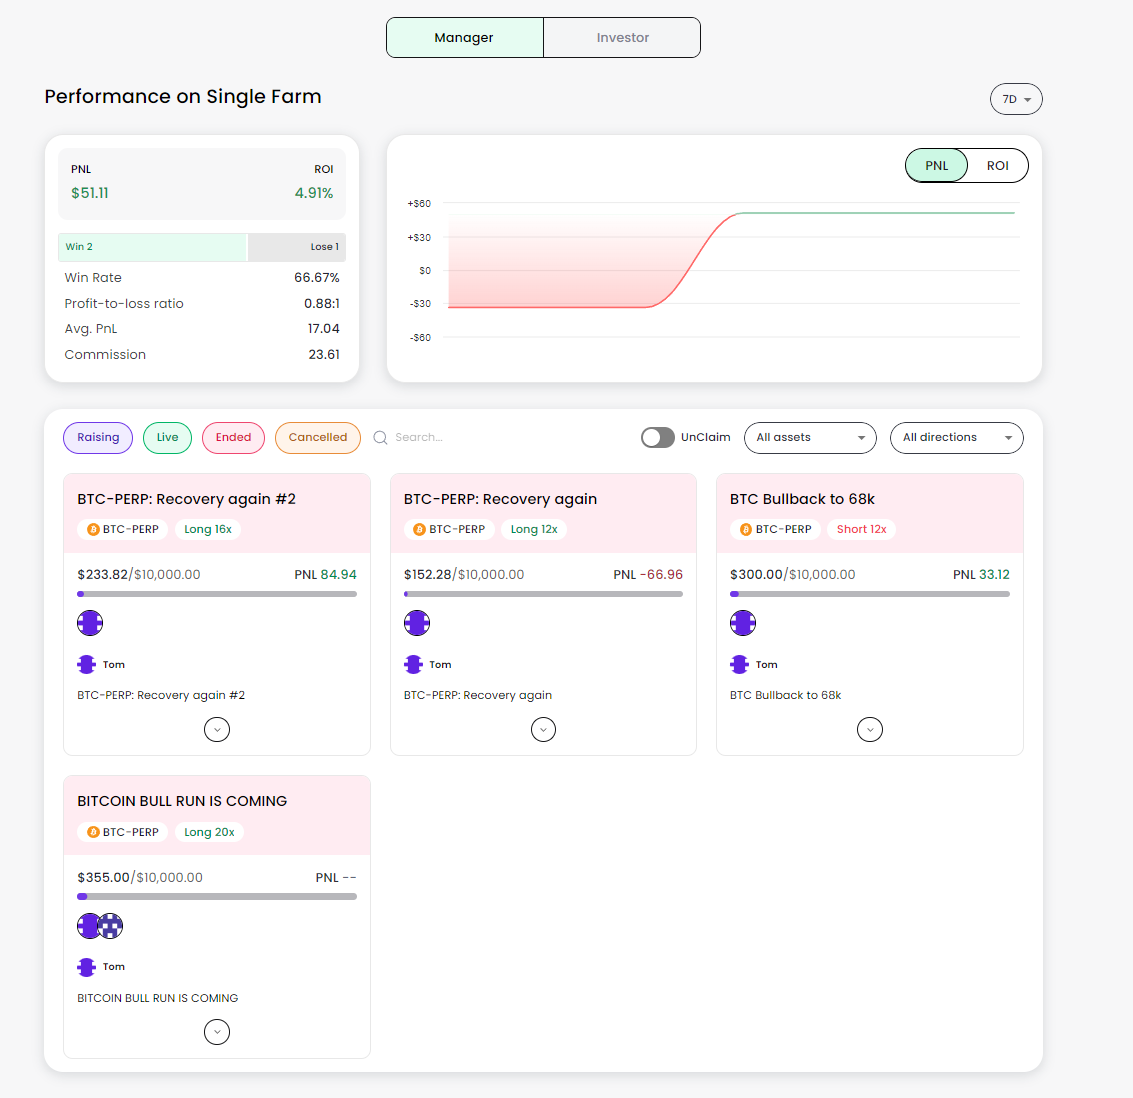The width and height of the screenshot is (1133, 1098).
Task: Open the All directions dropdown
Action: point(957,438)
